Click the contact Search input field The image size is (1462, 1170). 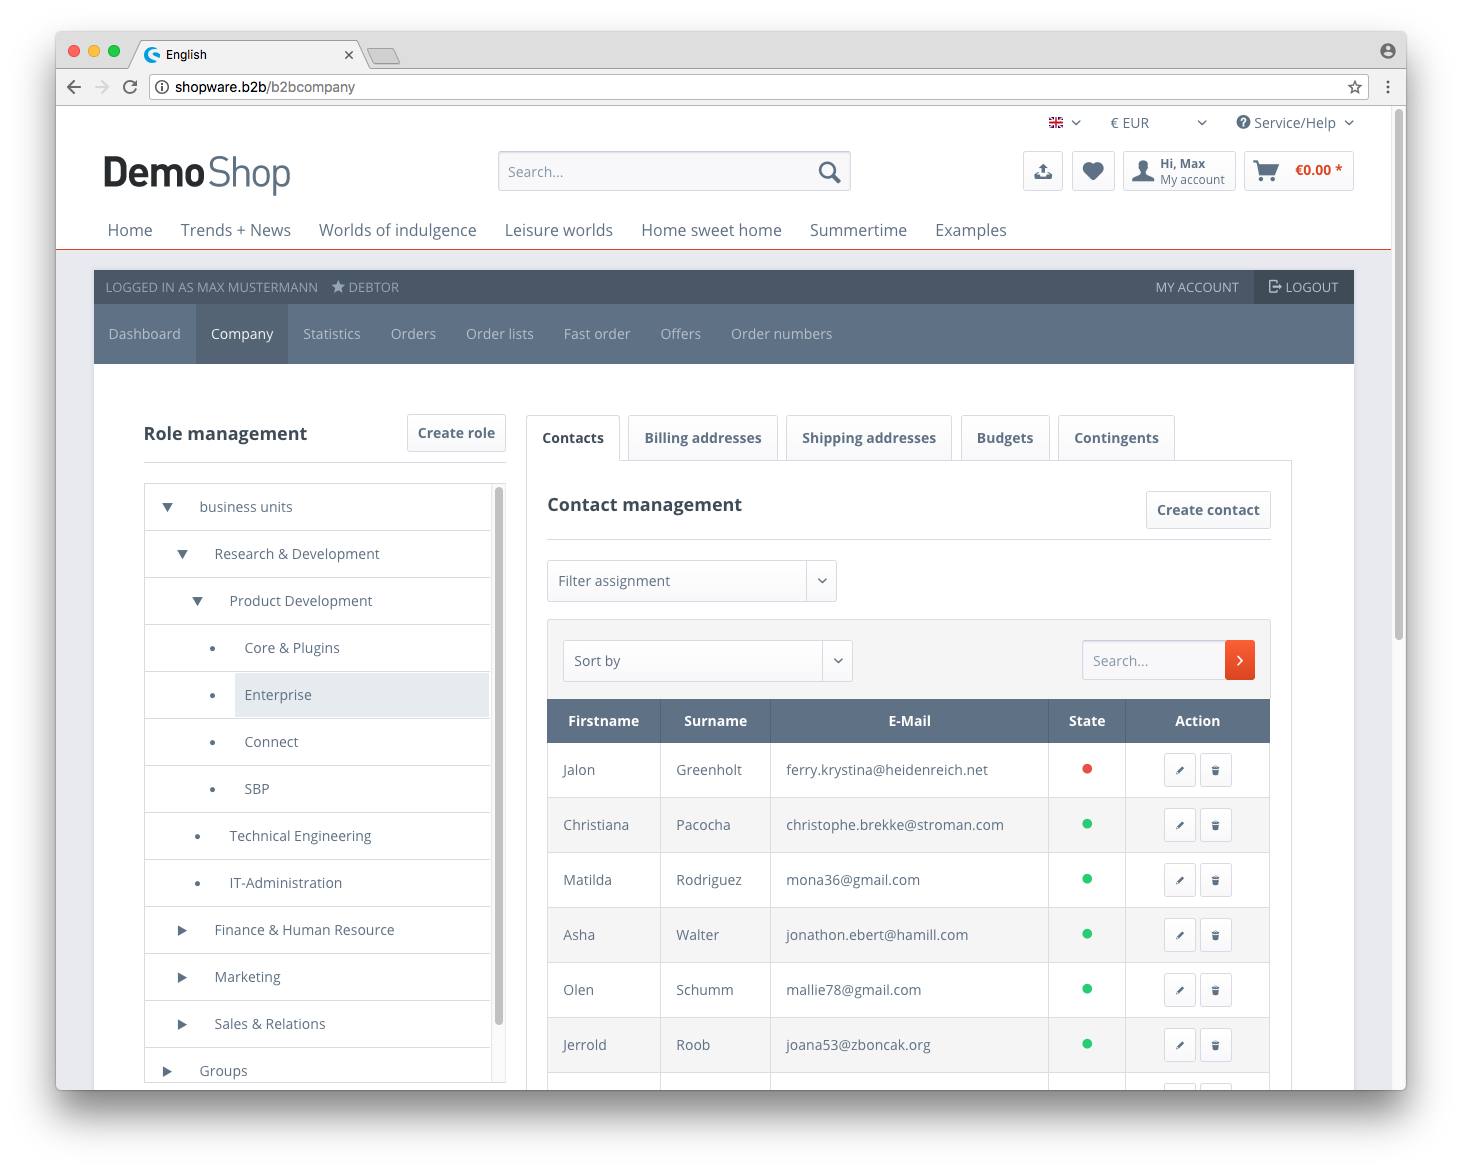[1153, 661]
